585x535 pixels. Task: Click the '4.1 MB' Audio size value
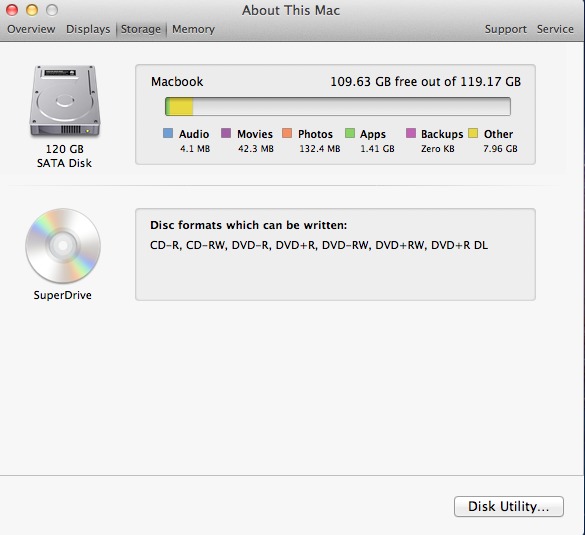pos(195,149)
